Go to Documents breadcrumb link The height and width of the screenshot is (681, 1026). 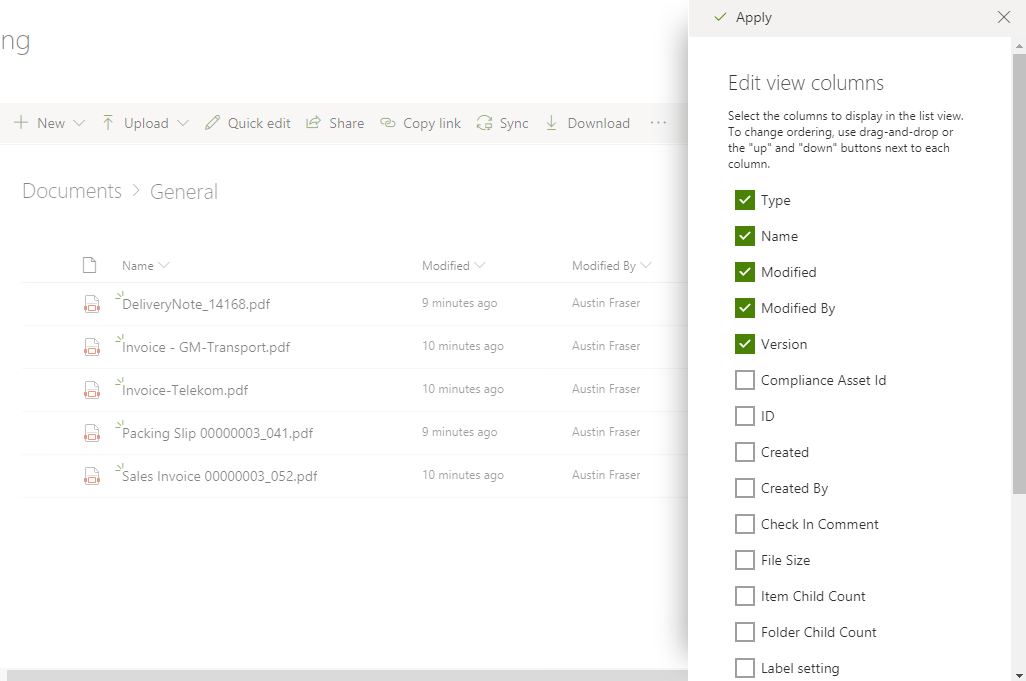tap(72, 191)
